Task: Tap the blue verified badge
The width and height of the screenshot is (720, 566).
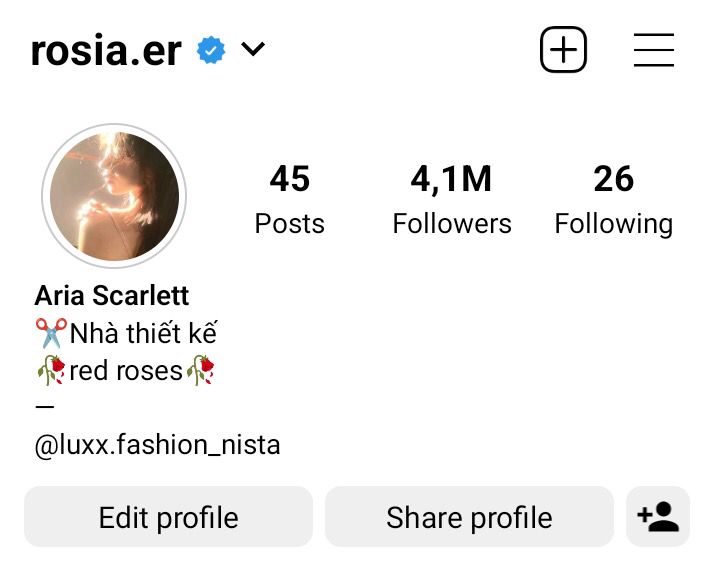Action: (211, 50)
